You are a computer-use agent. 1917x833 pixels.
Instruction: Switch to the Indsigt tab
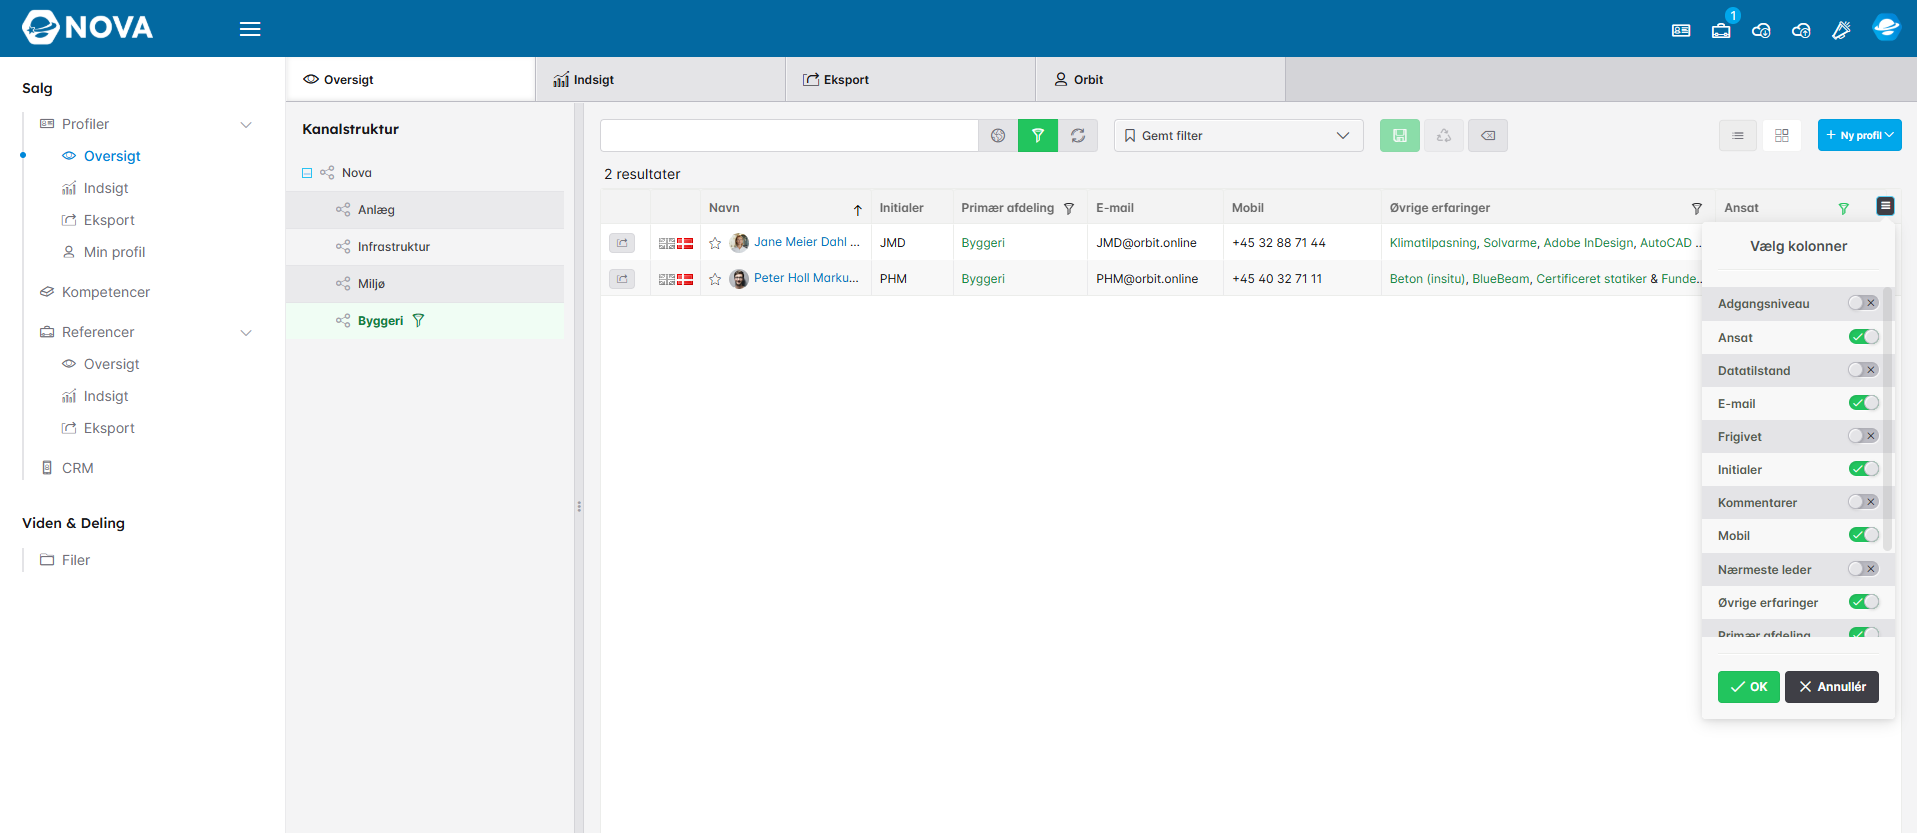pos(660,79)
